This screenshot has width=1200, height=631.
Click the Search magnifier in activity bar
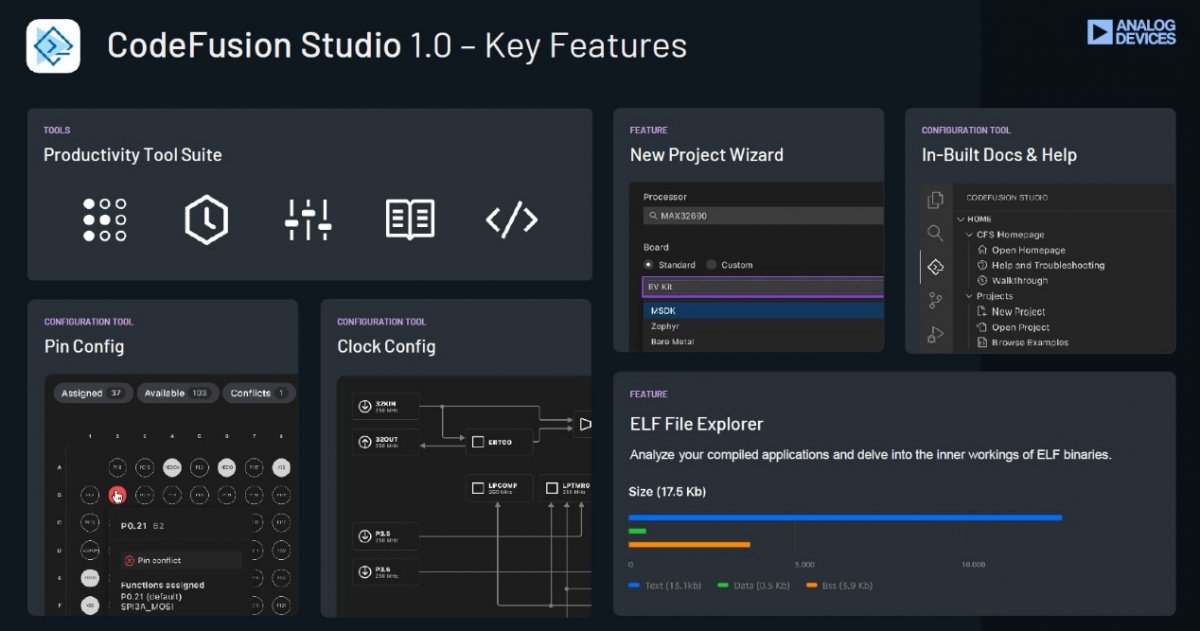coord(935,233)
